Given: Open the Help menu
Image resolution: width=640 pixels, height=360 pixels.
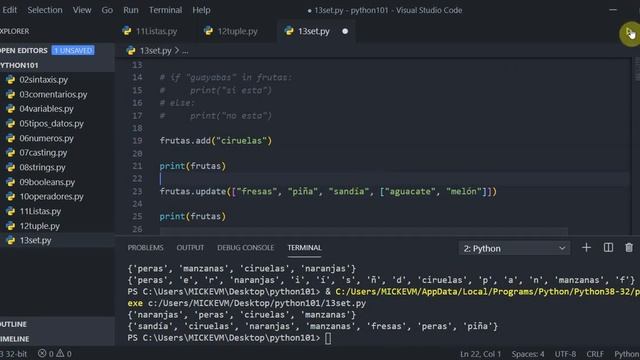Looking at the screenshot, I should point(201,10).
